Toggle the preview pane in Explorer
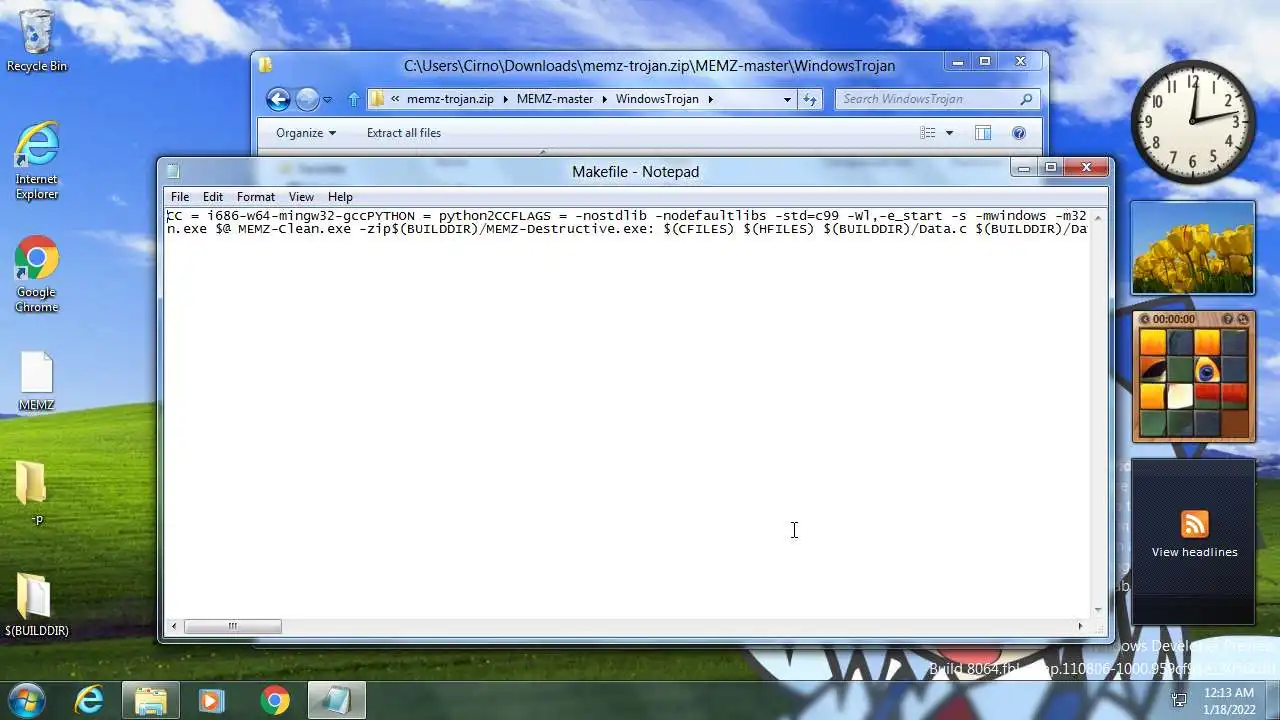This screenshot has height=720, width=1280. point(983,133)
